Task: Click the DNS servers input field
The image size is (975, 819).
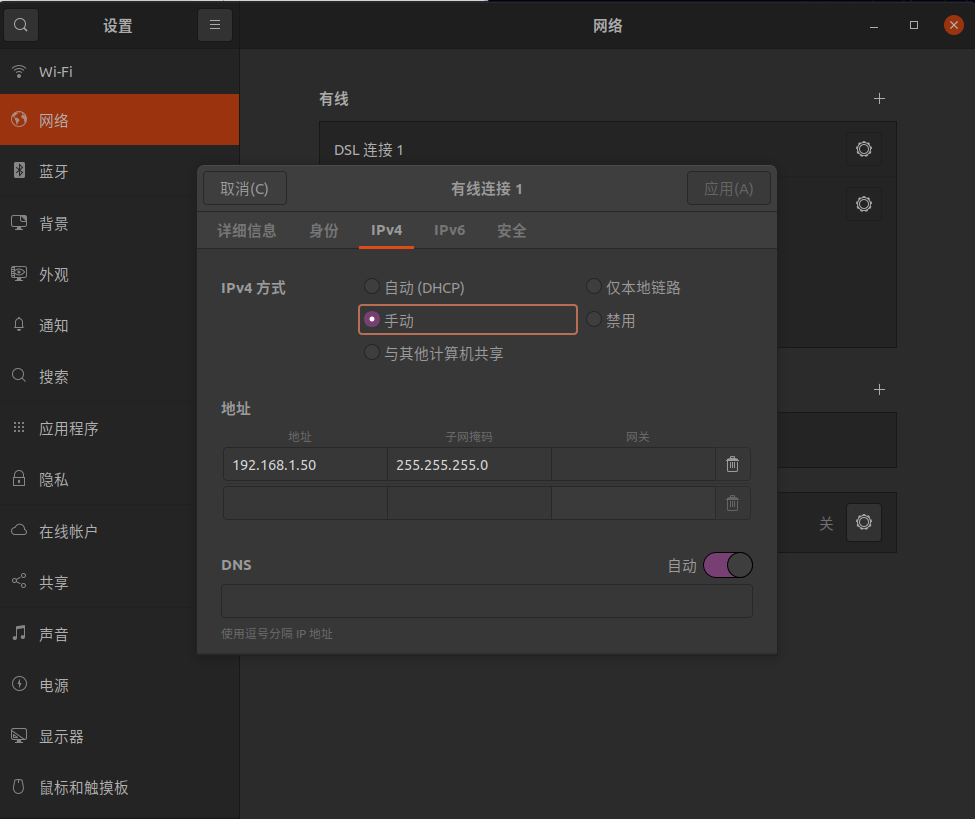Action: coord(487,601)
